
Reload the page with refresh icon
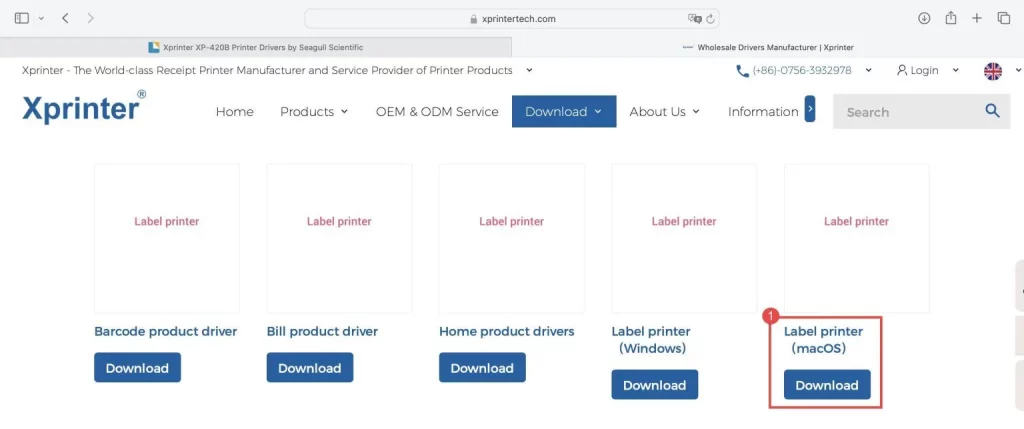710,19
